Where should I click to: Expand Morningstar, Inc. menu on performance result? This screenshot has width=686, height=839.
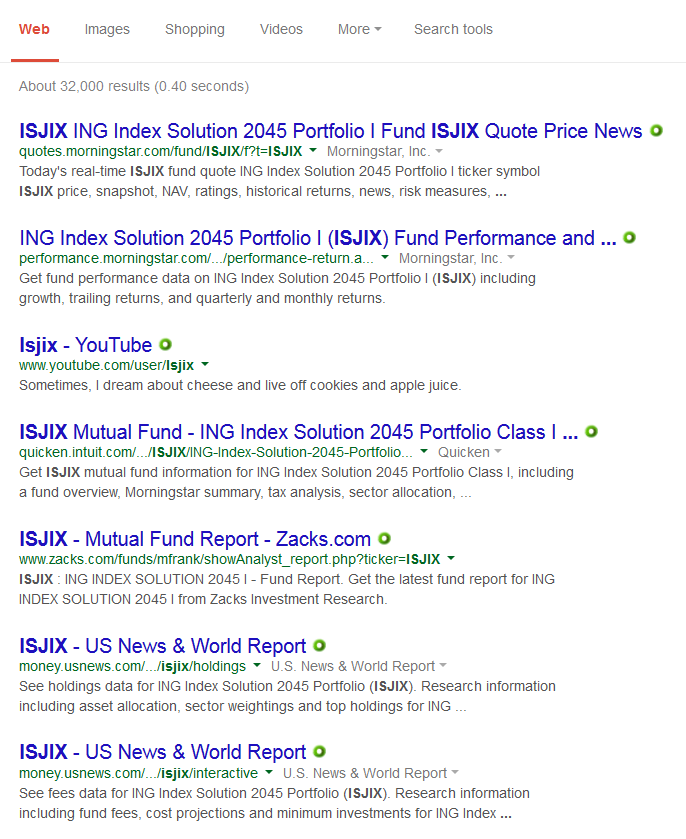coord(511,258)
